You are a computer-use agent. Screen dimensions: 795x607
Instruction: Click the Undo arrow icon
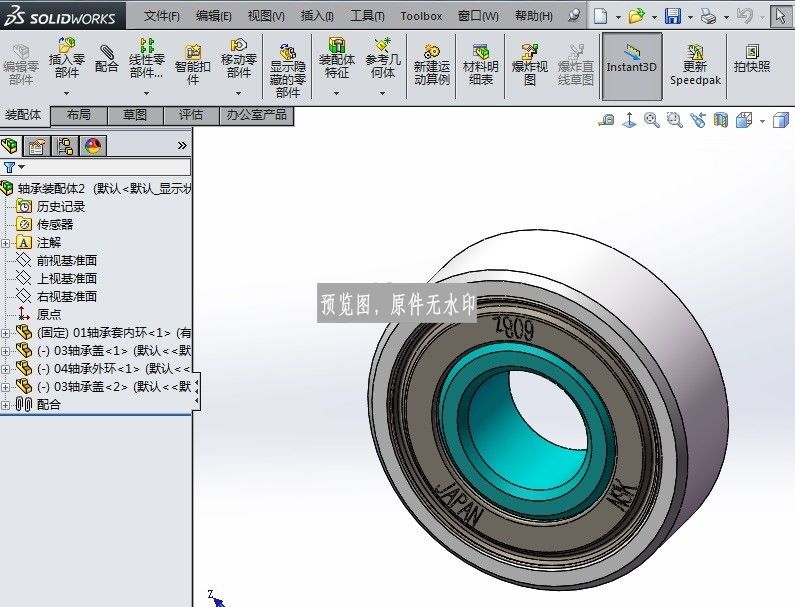click(744, 16)
